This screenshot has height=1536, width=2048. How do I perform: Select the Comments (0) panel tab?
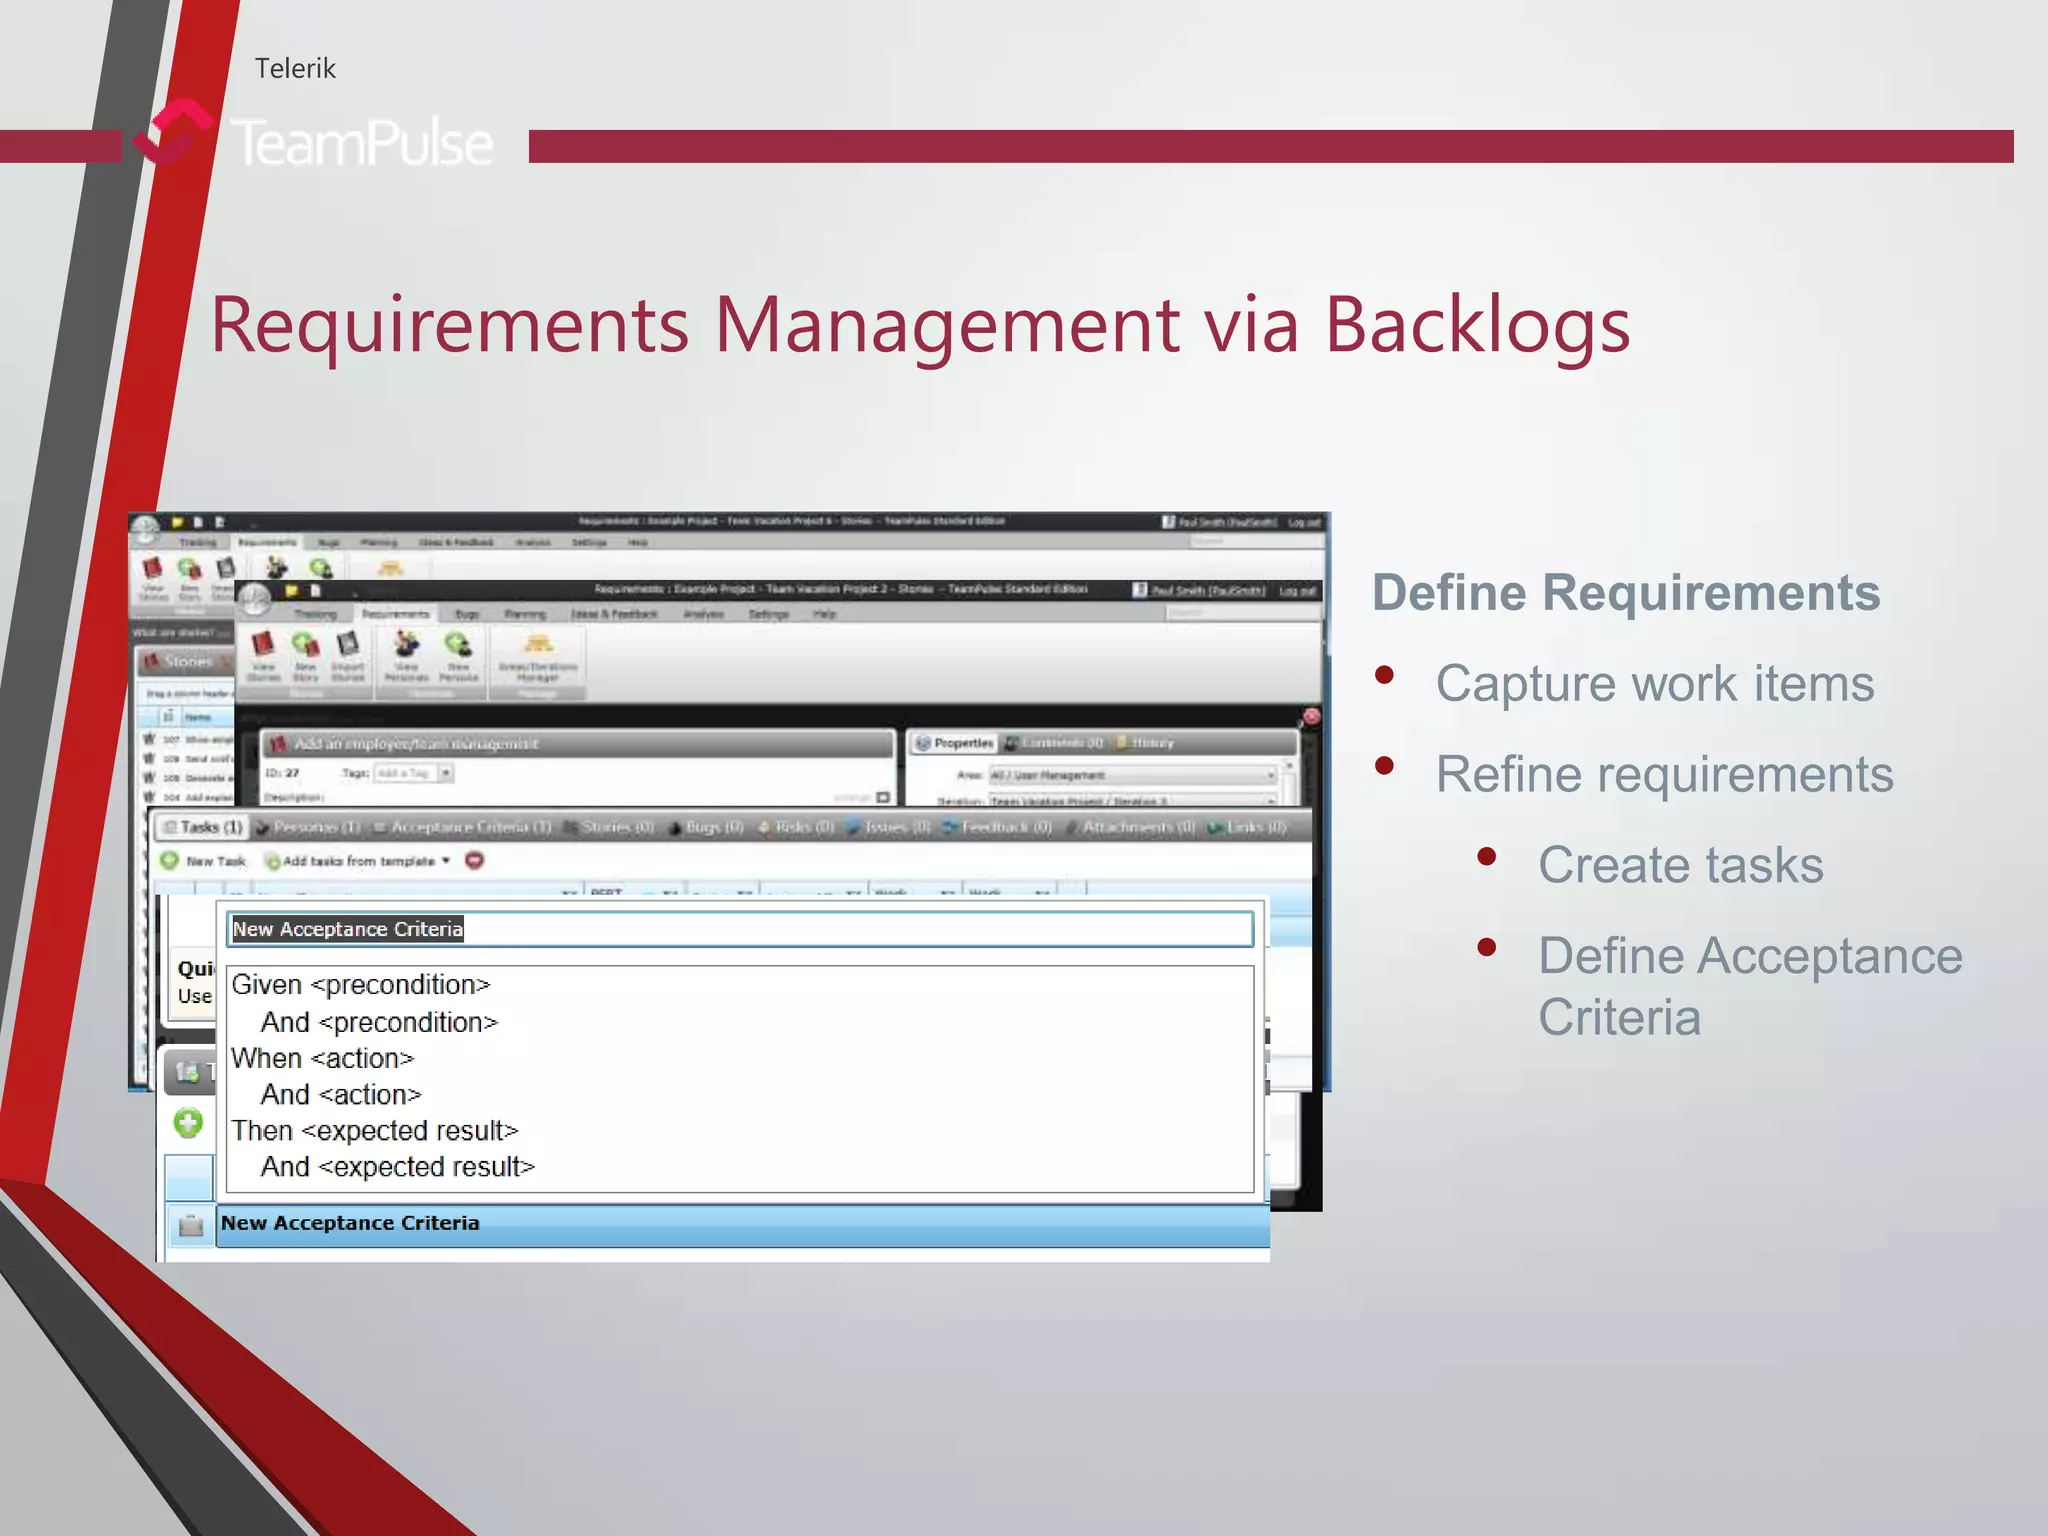(1053, 743)
